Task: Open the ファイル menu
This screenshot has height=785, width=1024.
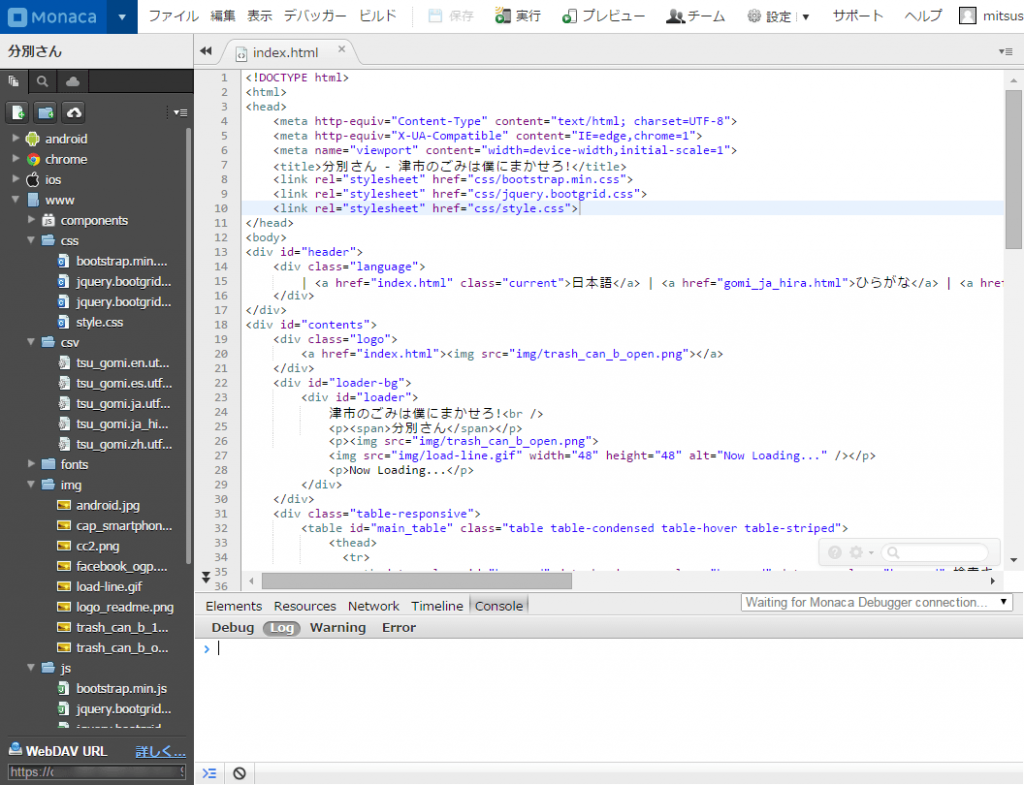Action: tap(173, 16)
